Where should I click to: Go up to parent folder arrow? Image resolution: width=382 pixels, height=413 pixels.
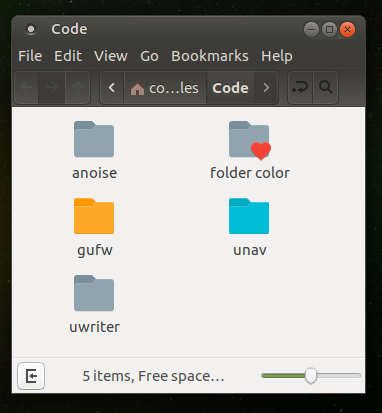tap(78, 88)
